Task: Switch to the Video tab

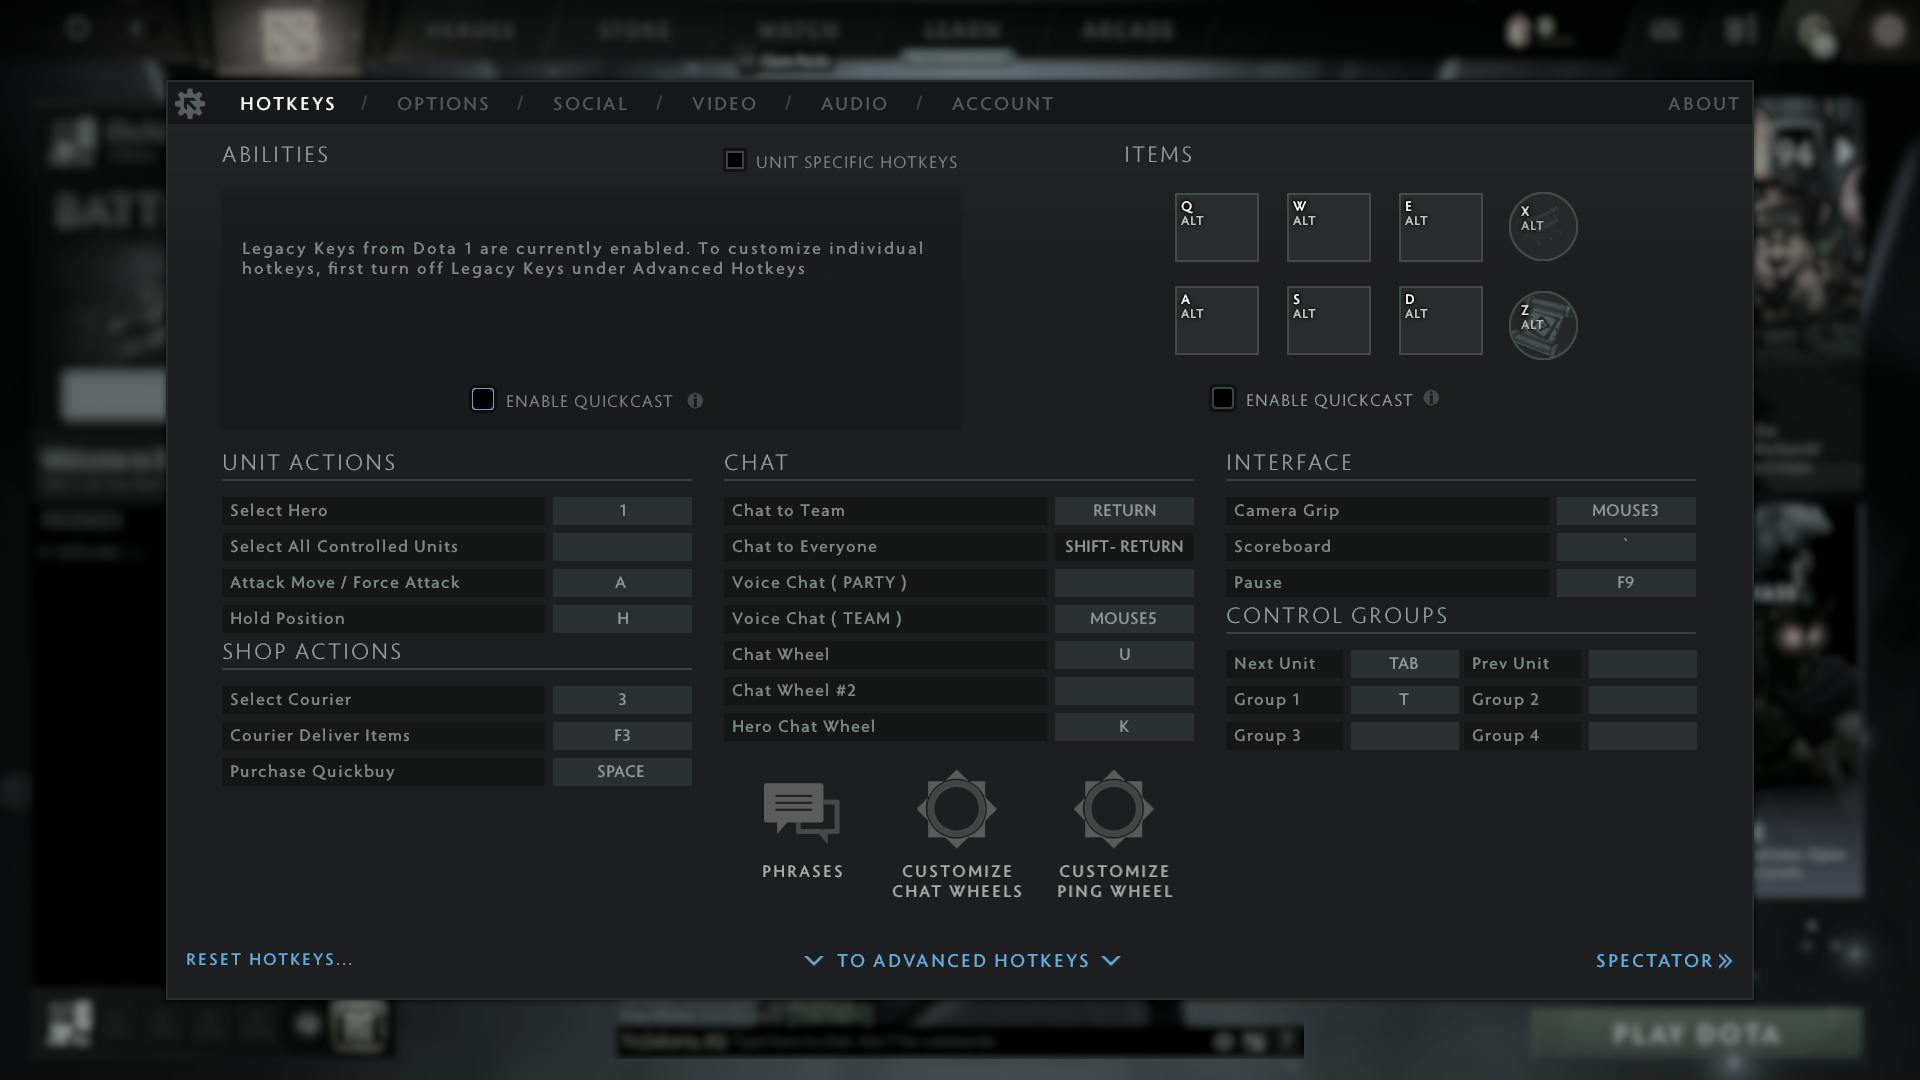Action: 725,104
